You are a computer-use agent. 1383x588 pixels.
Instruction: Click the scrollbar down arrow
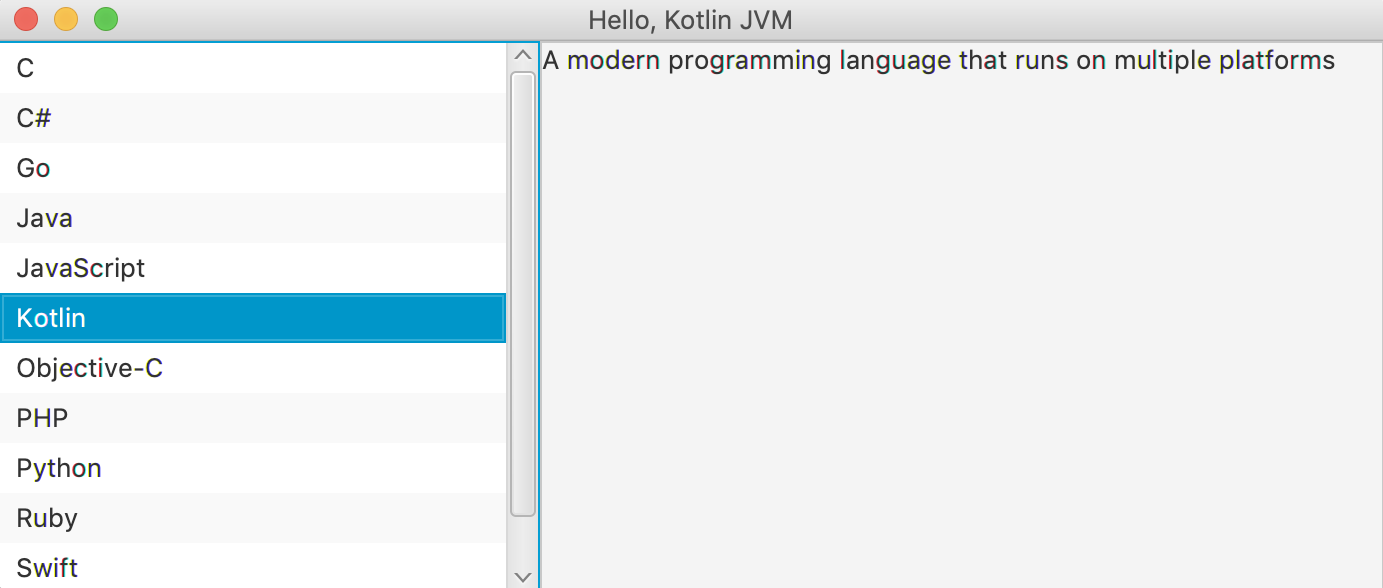(523, 576)
